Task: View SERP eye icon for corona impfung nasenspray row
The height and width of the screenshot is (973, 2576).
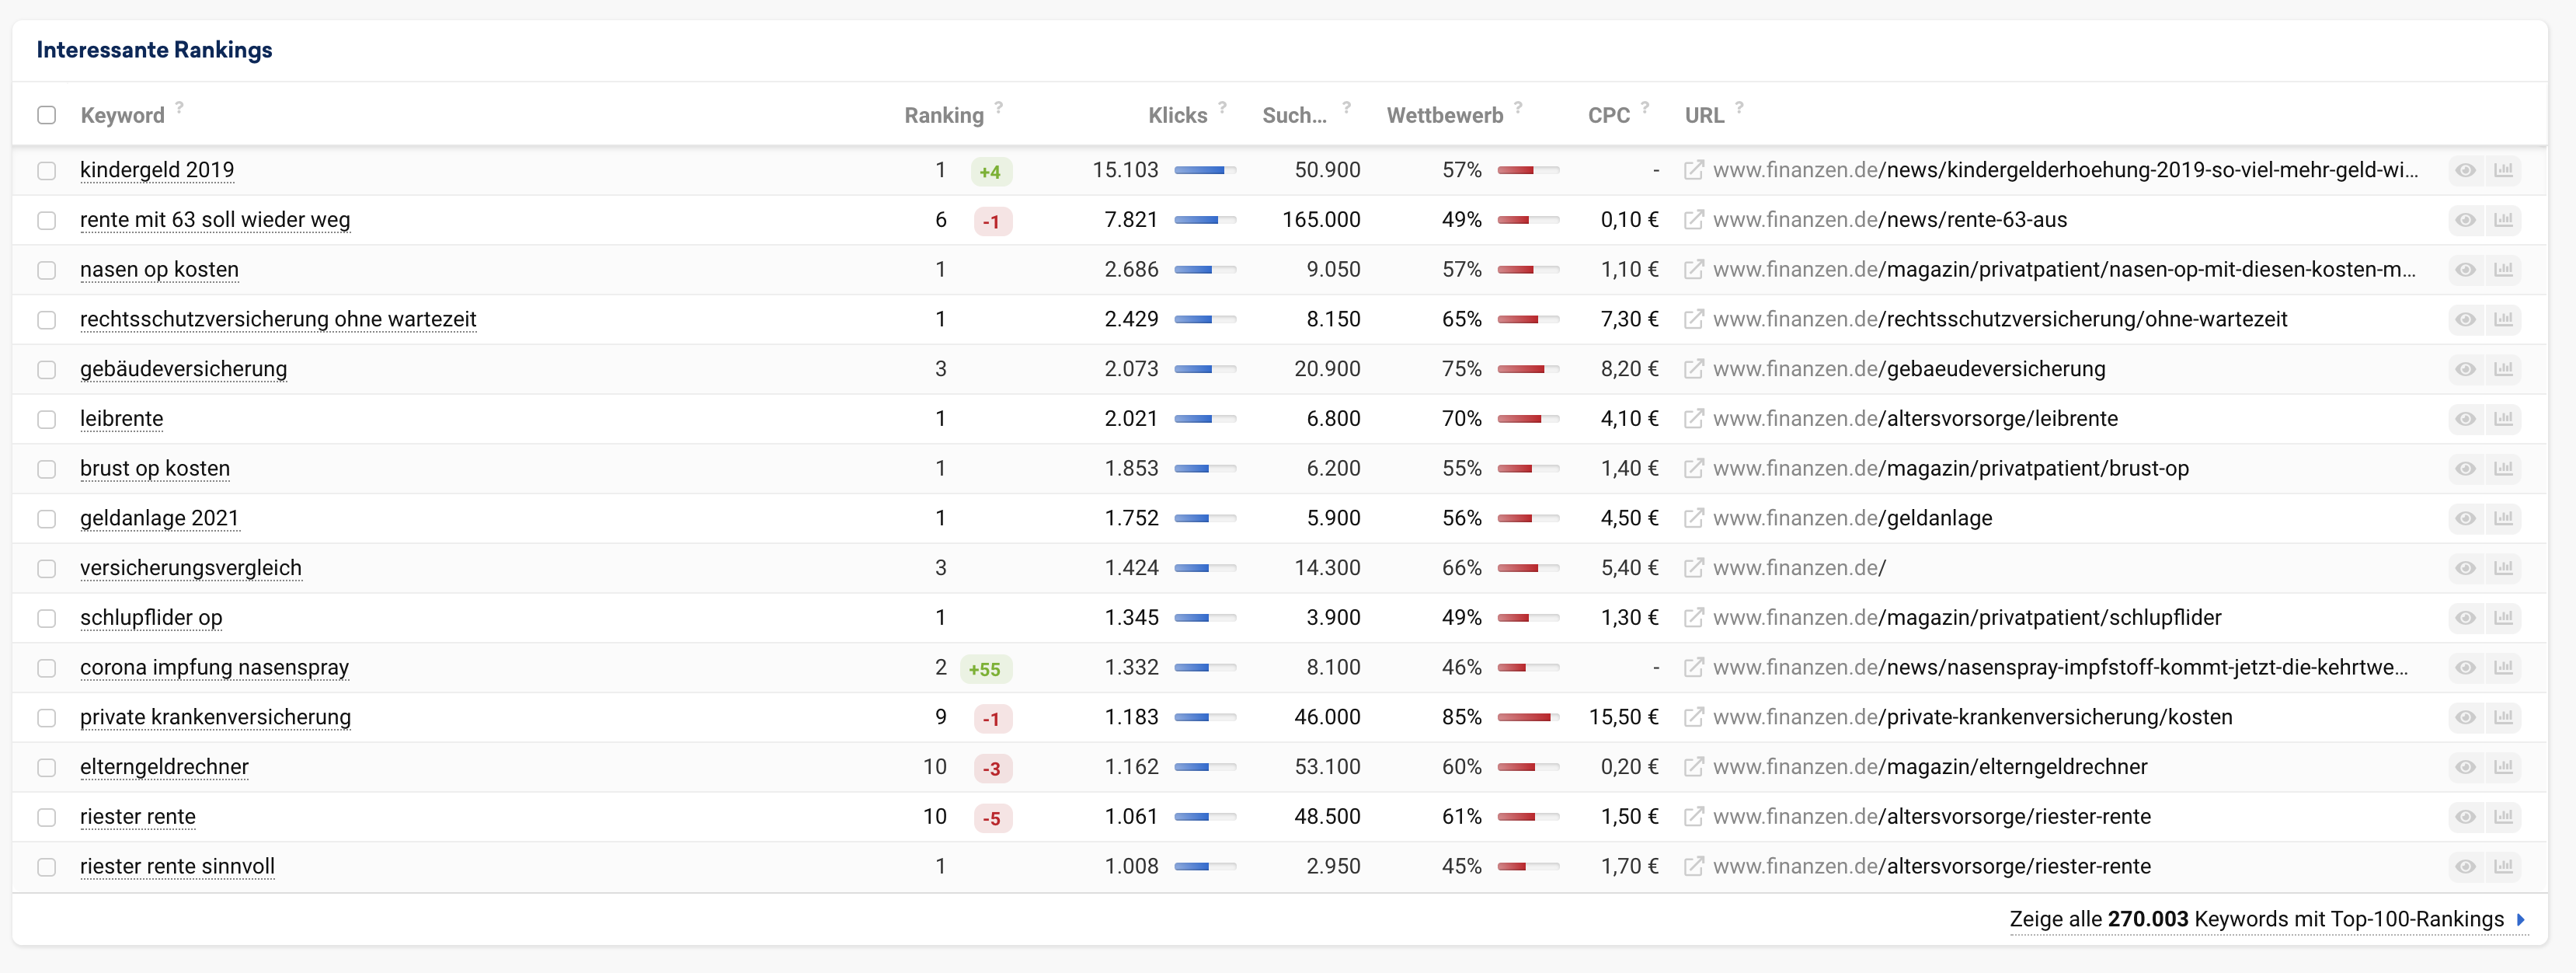Action: 2465,667
